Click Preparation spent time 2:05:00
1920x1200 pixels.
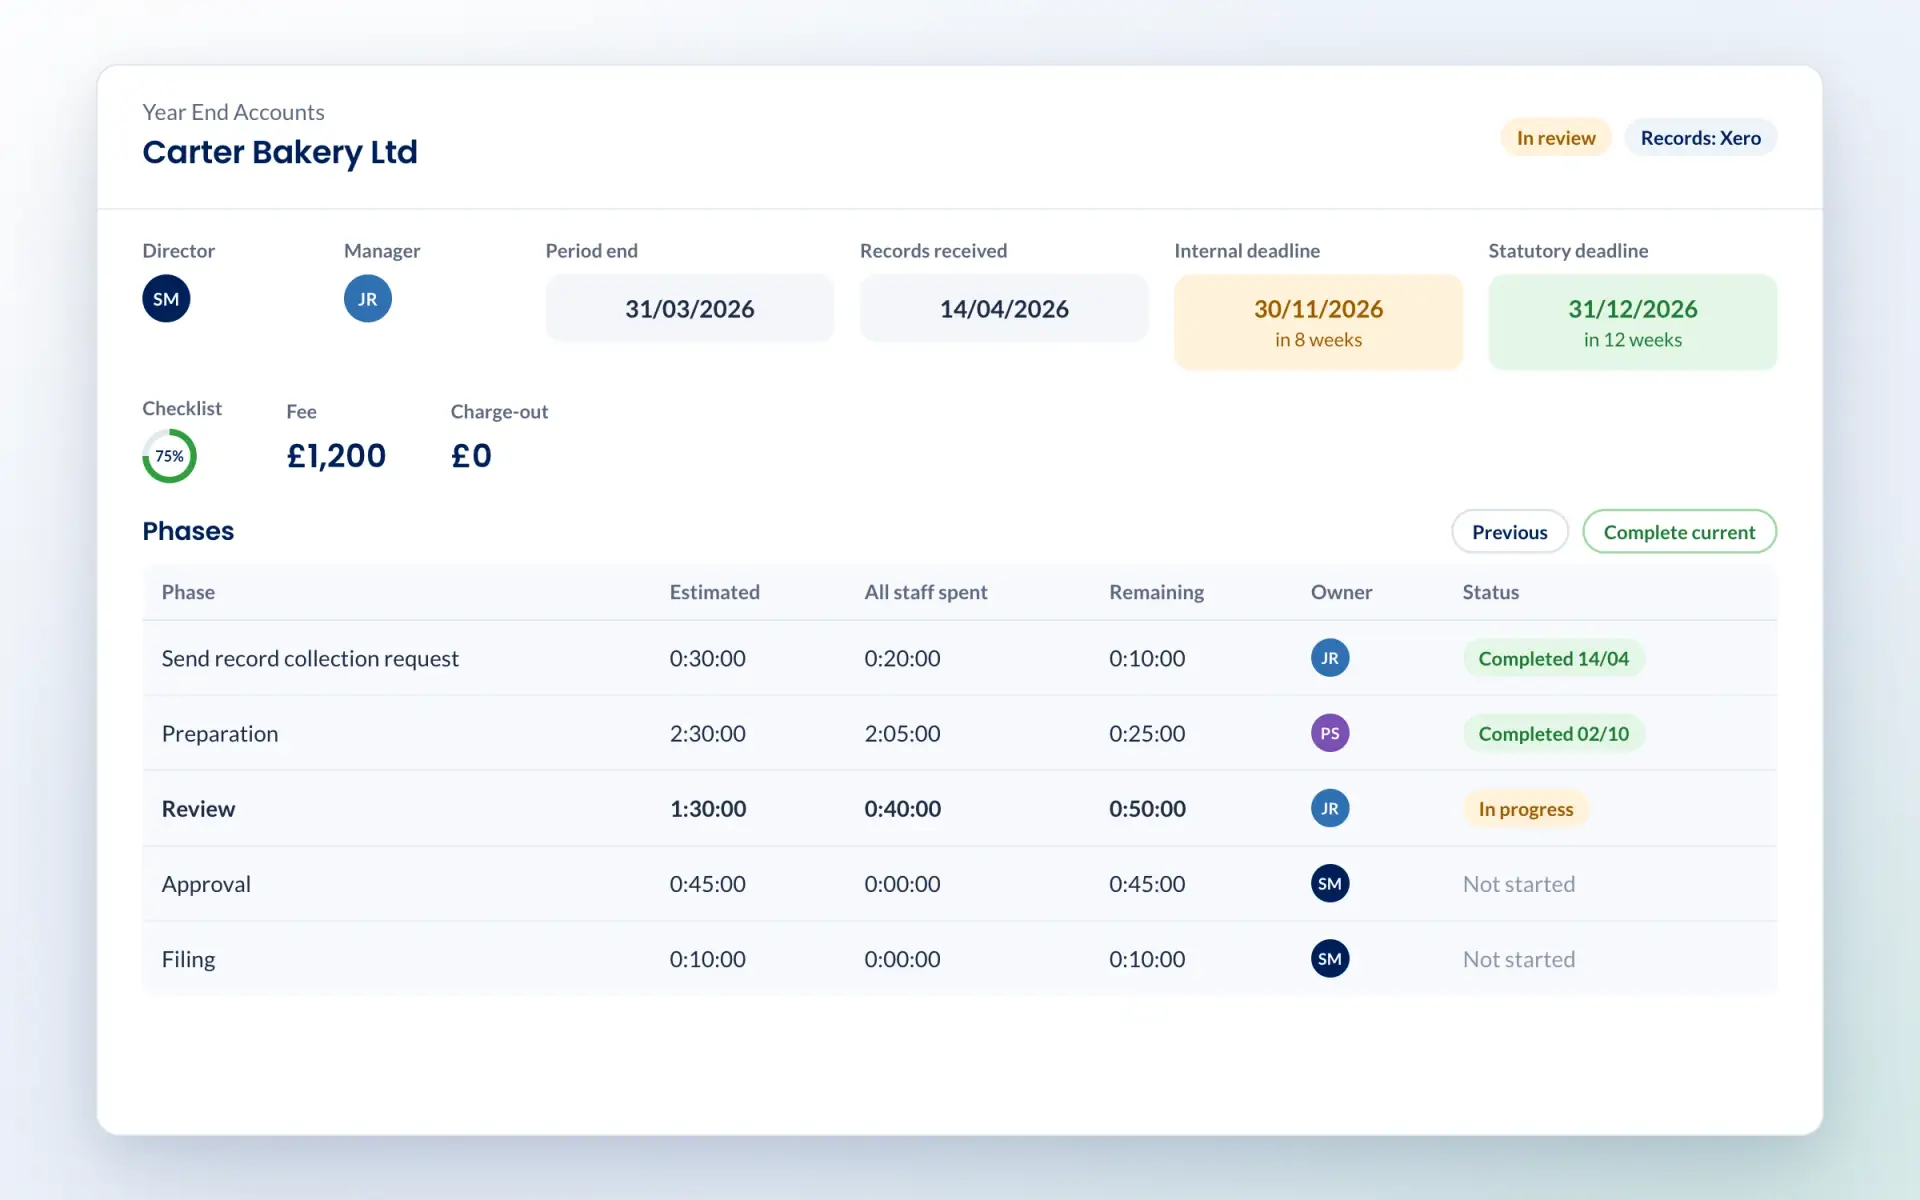(x=903, y=734)
